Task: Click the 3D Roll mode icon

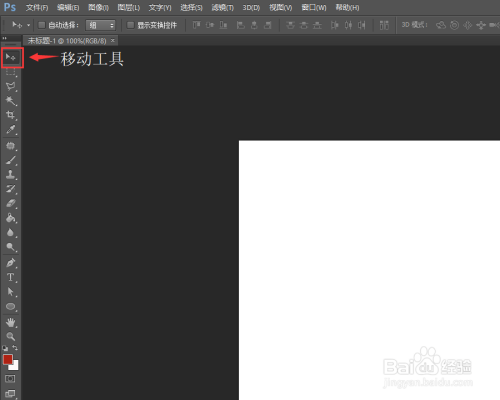Action: (454, 25)
